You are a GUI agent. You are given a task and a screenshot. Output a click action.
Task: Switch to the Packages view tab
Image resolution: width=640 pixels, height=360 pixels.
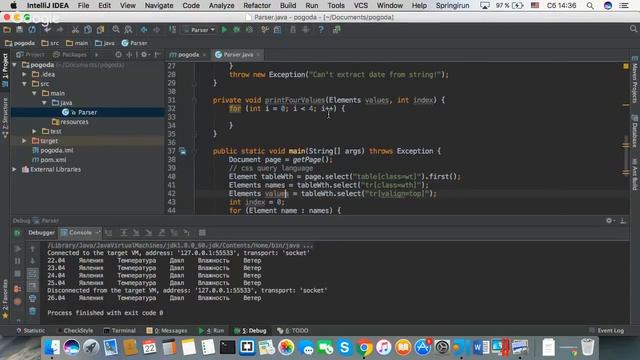tap(70, 54)
